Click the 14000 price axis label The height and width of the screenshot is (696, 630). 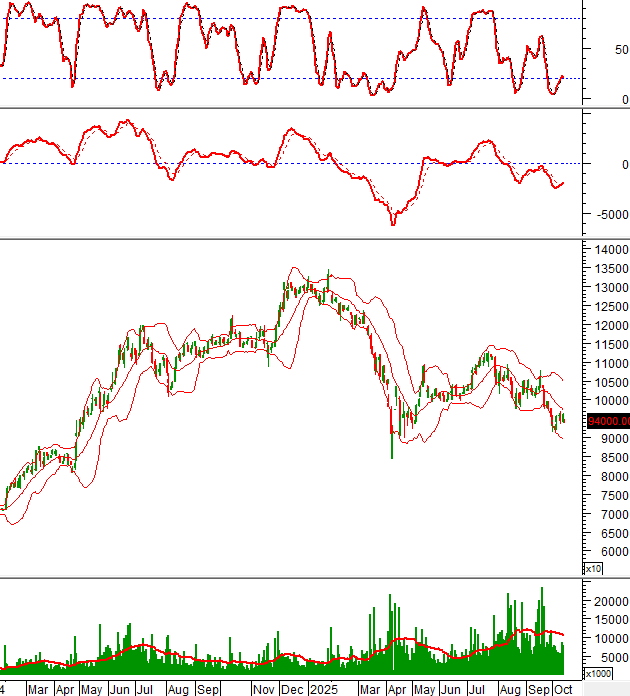point(609,250)
